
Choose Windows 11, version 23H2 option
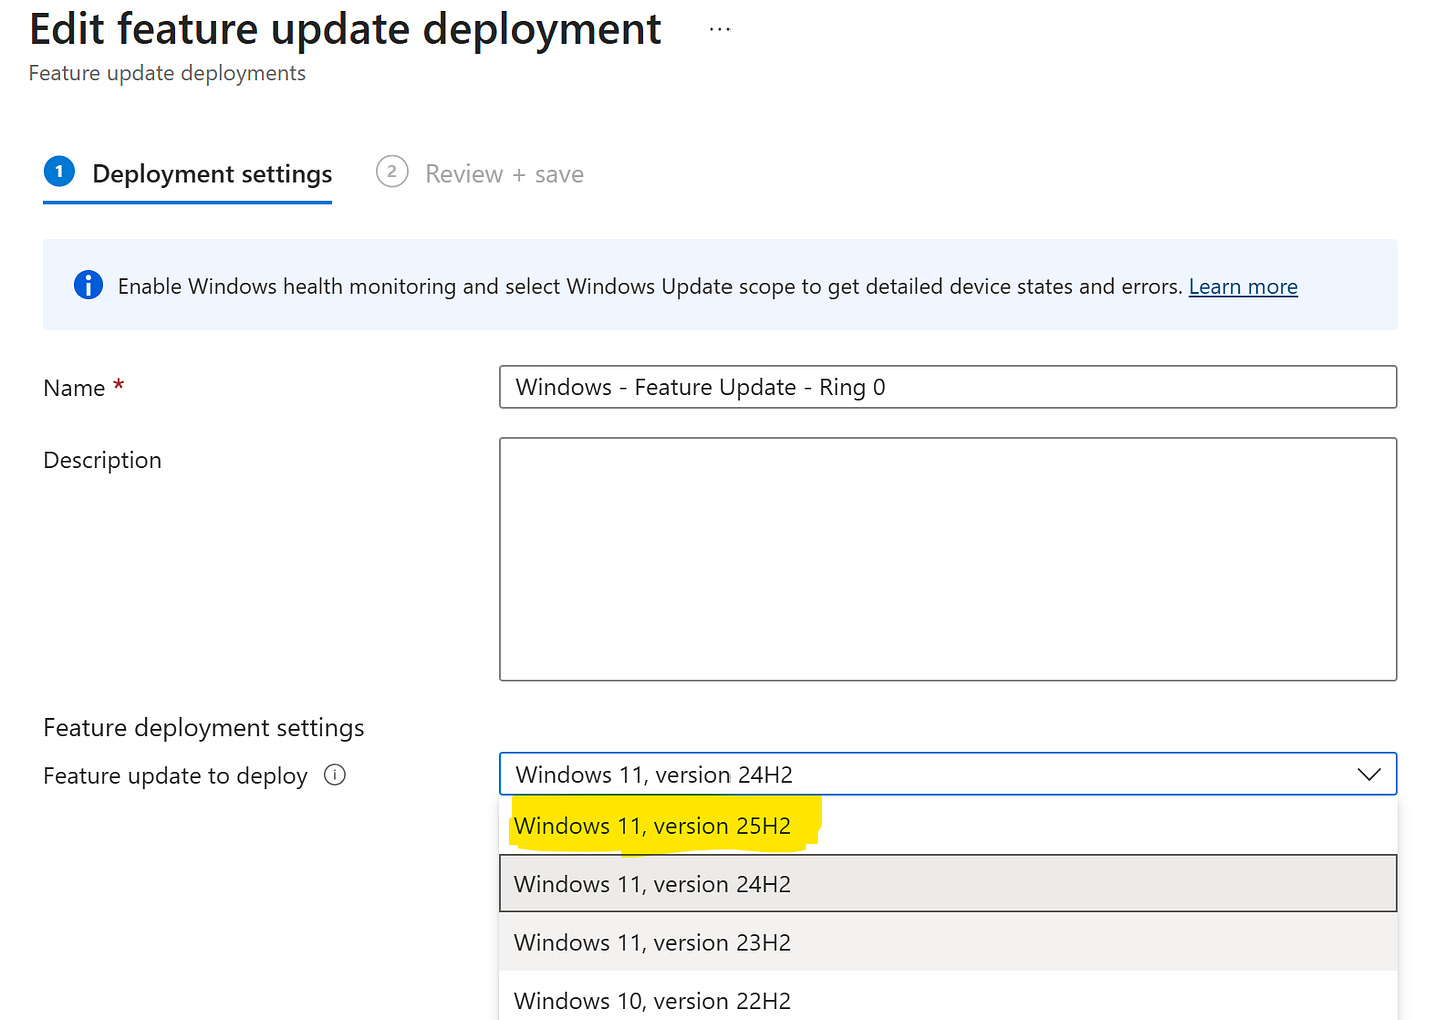948,942
